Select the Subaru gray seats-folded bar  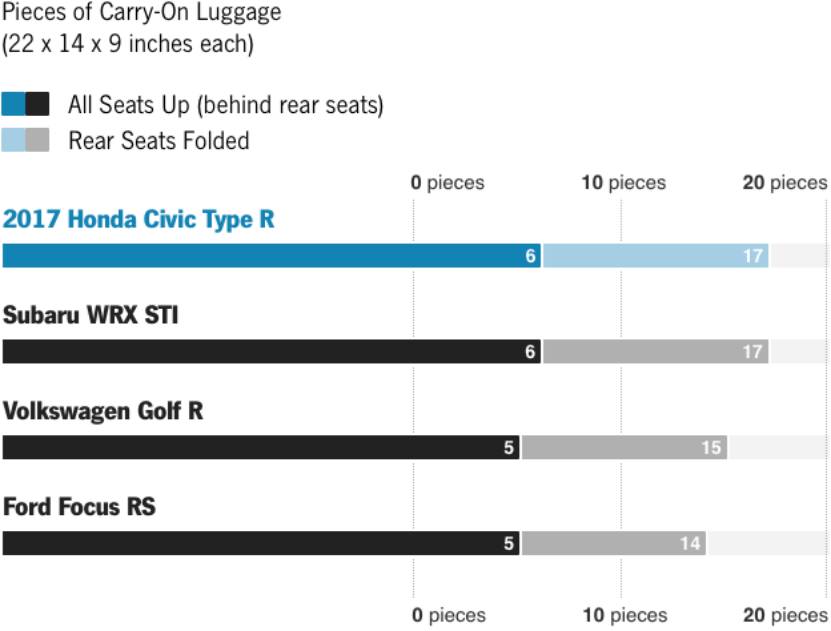click(x=655, y=352)
